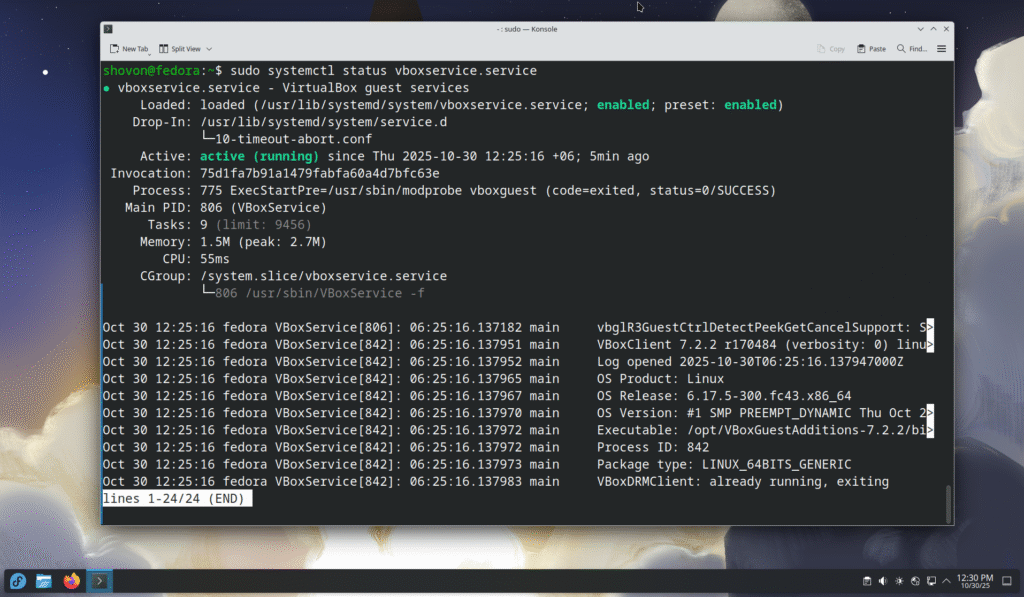Screen dimensions: 1024x597
Task: Open the Konsole hamburger menu
Action: click(x=941, y=48)
